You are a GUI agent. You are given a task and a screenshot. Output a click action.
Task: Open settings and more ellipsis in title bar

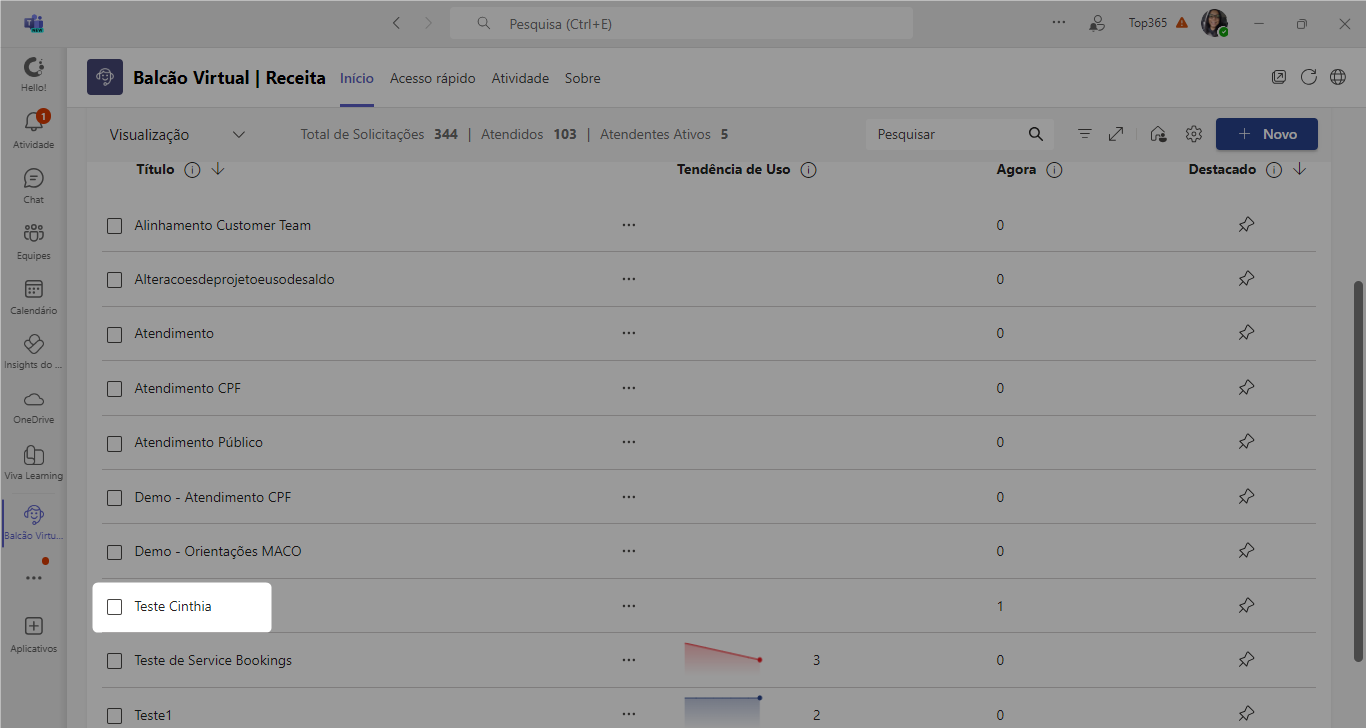[x=1059, y=22]
